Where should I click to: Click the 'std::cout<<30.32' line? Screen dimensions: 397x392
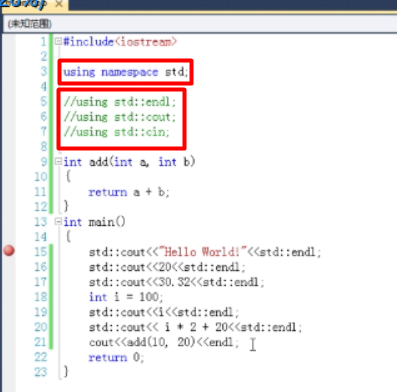[x=176, y=282]
